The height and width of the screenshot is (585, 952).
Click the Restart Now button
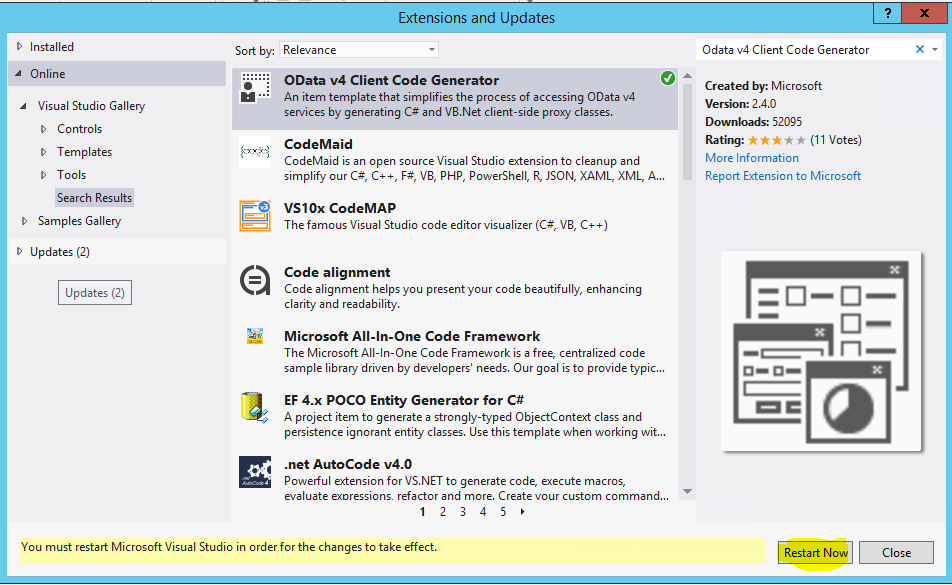pos(815,553)
